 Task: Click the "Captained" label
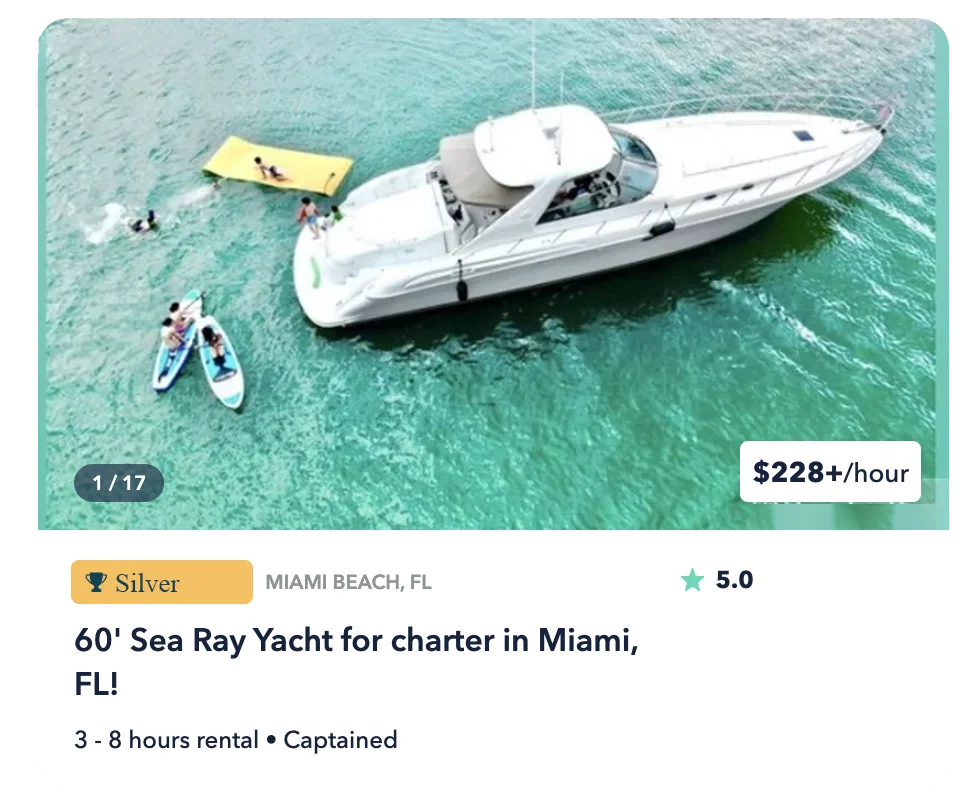point(340,740)
